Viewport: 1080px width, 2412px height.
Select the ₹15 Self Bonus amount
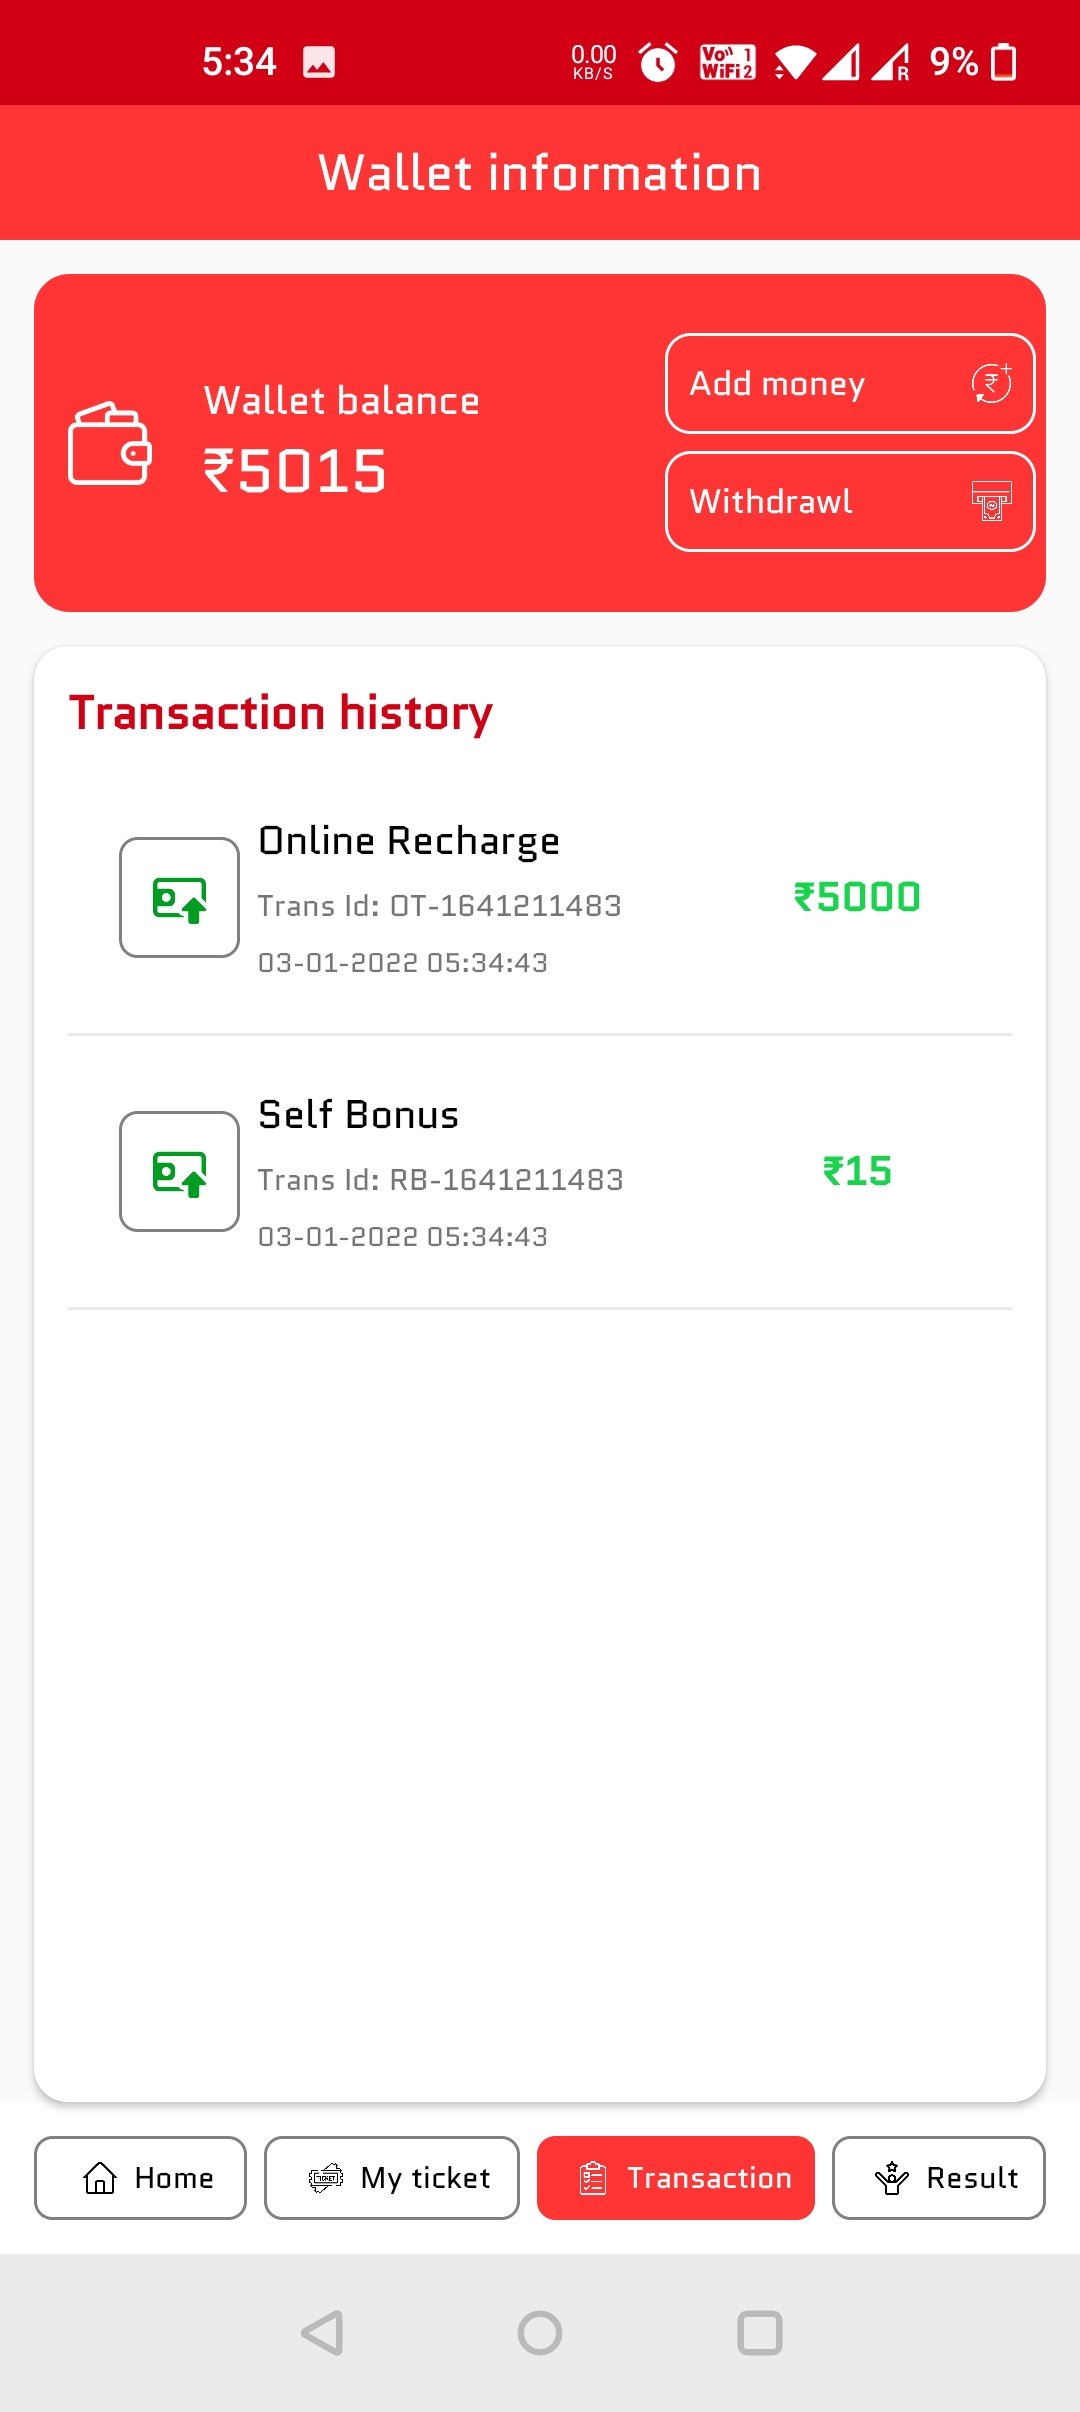857,1171
